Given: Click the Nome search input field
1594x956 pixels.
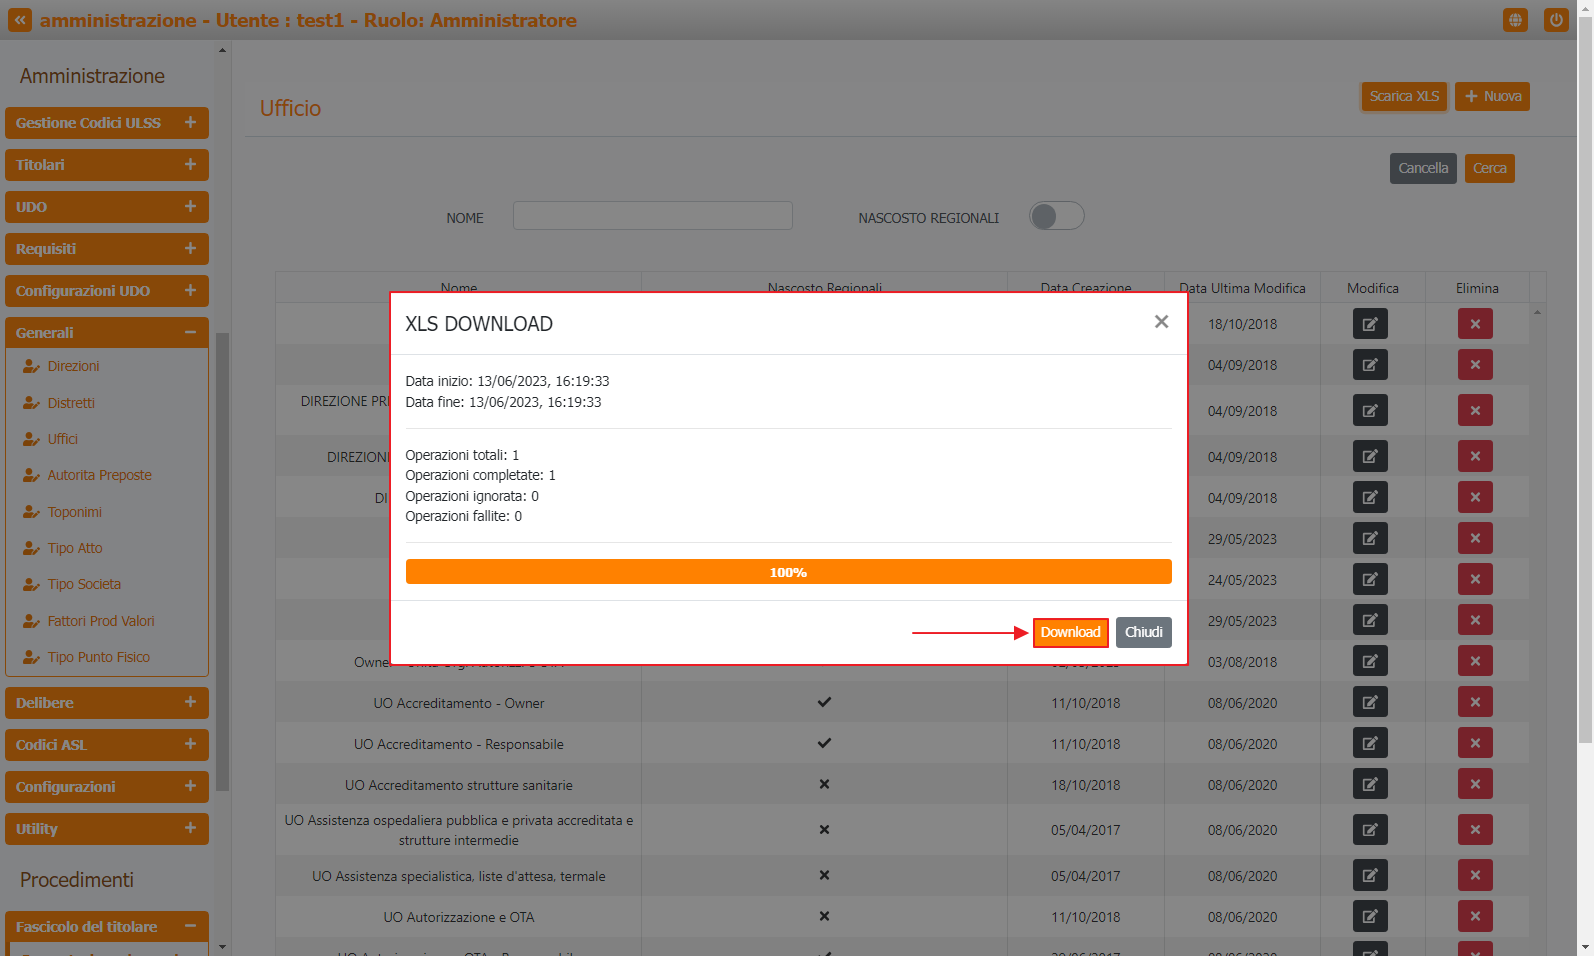Looking at the screenshot, I should [652, 216].
